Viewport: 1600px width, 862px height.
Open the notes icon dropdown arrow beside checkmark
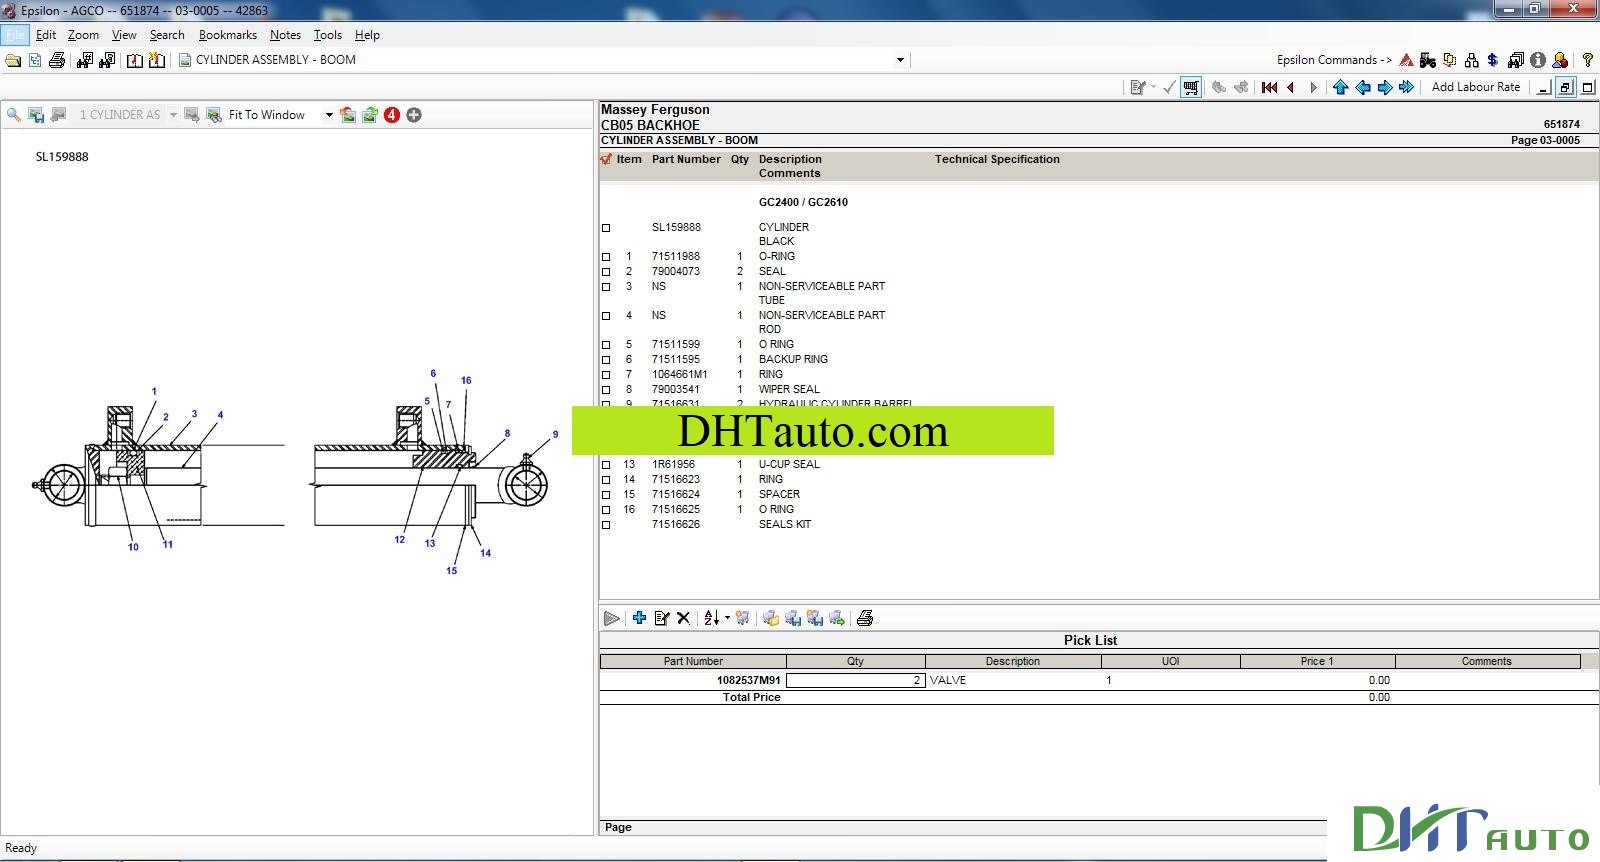pyautogui.click(x=1153, y=87)
